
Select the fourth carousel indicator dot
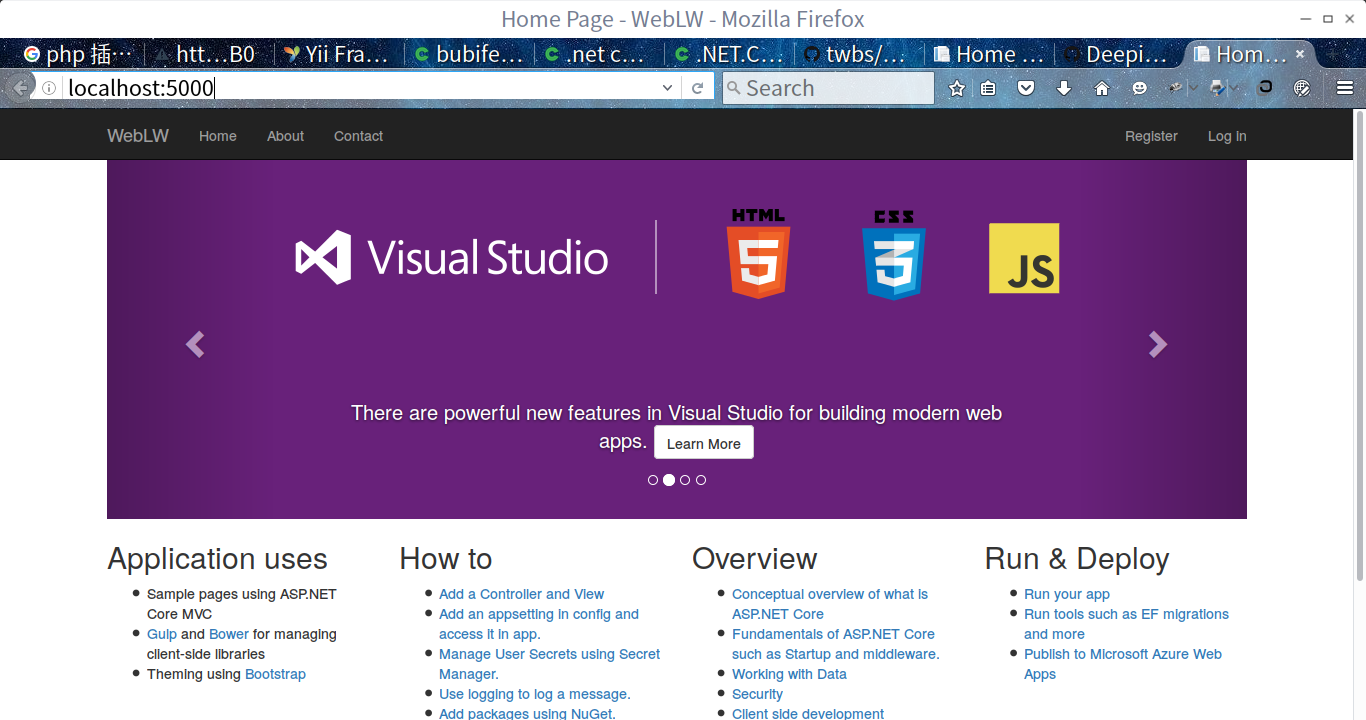701,480
